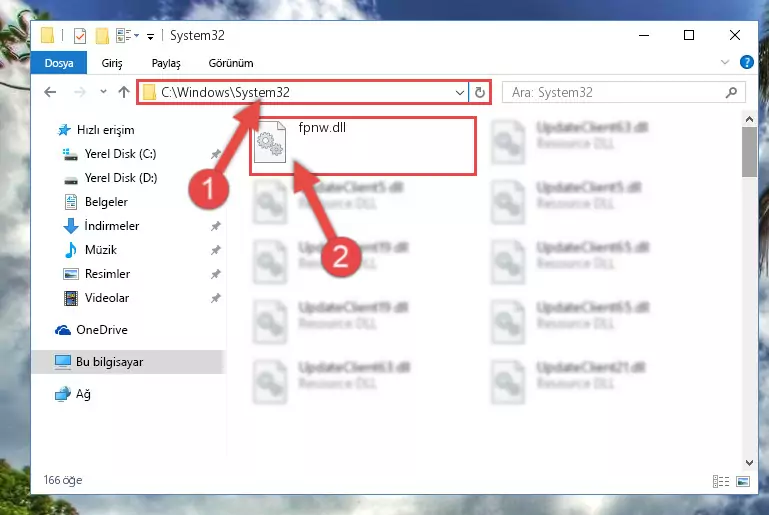Switch to the Paylaş ribbon tab
Image resolution: width=769 pixels, height=515 pixels.
click(166, 63)
